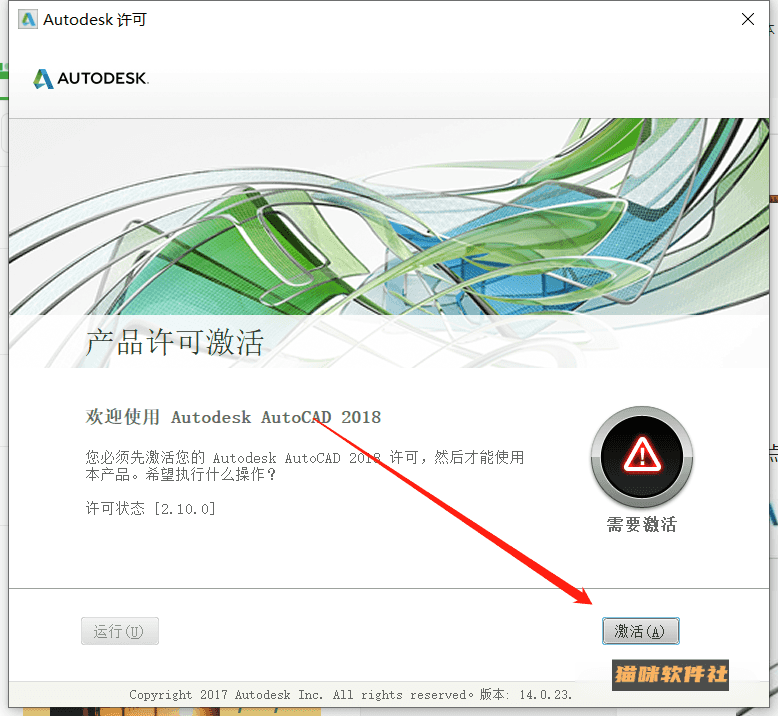Screen dimensions: 778x716
Task: Click the Copyright 2017 Autodesk Inc. footer text
Action: pos(350,694)
